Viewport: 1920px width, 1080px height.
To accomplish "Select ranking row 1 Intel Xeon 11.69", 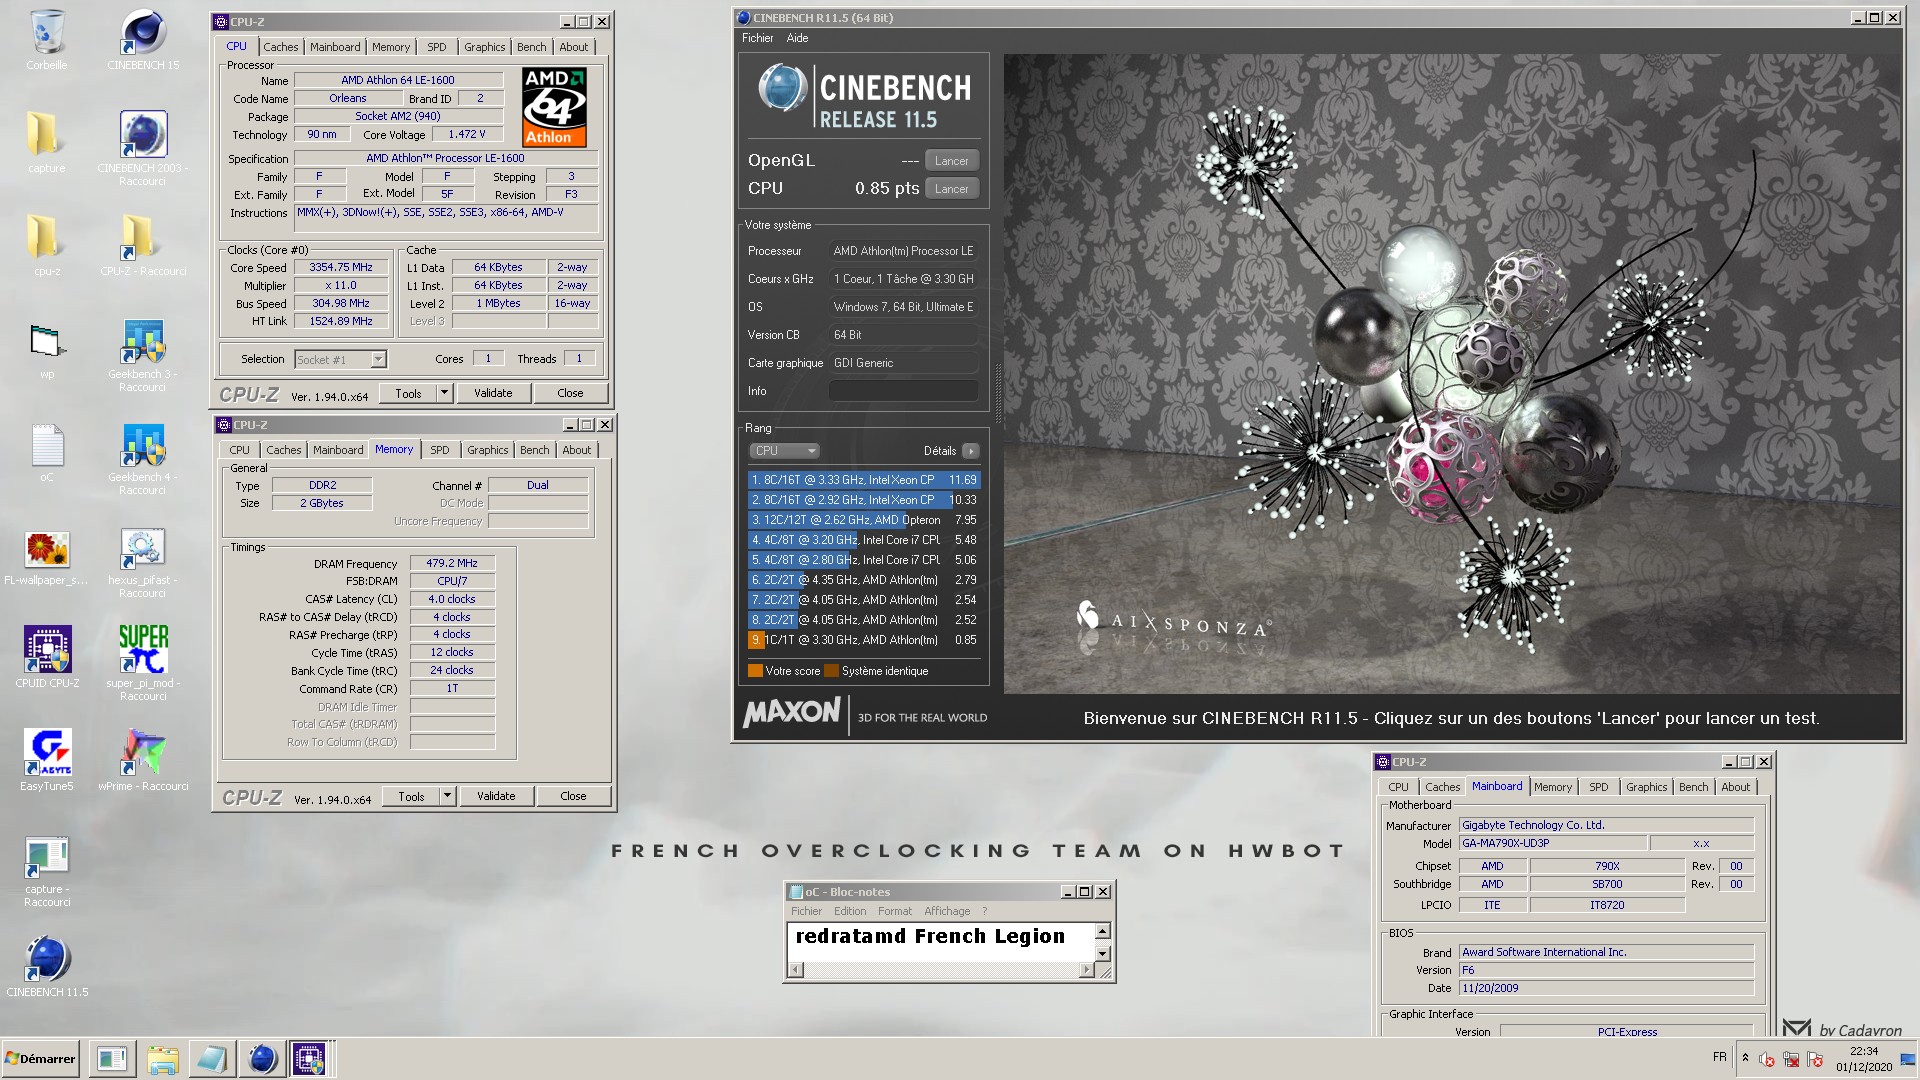I will (864, 480).
